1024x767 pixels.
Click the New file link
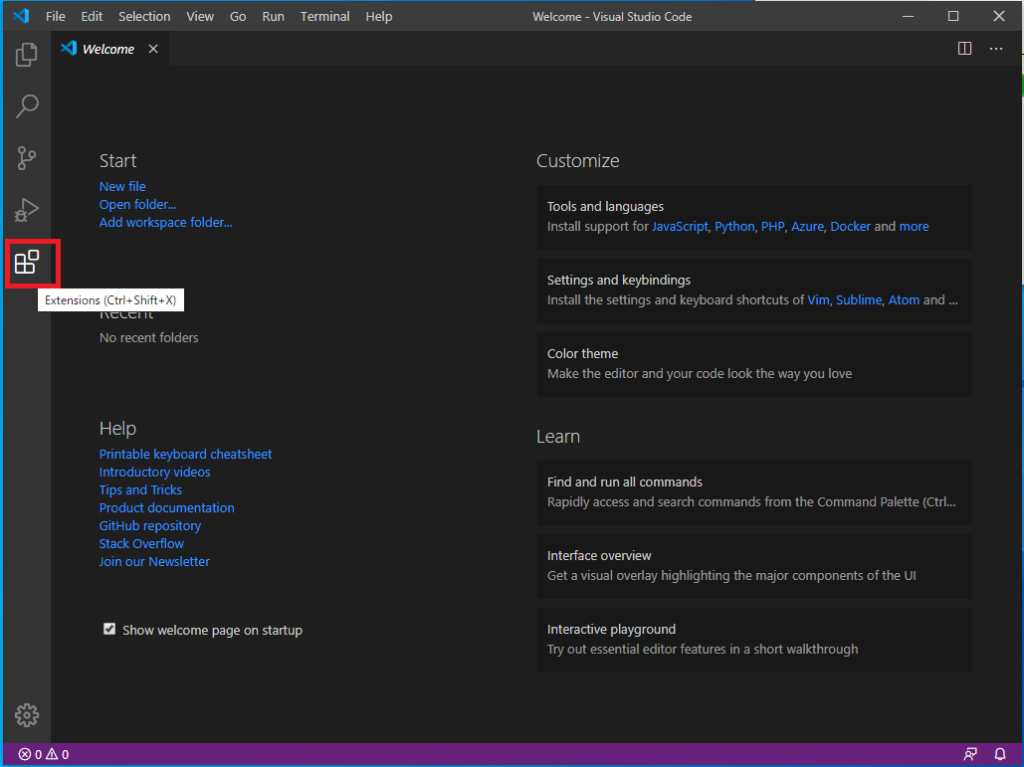[x=122, y=186]
